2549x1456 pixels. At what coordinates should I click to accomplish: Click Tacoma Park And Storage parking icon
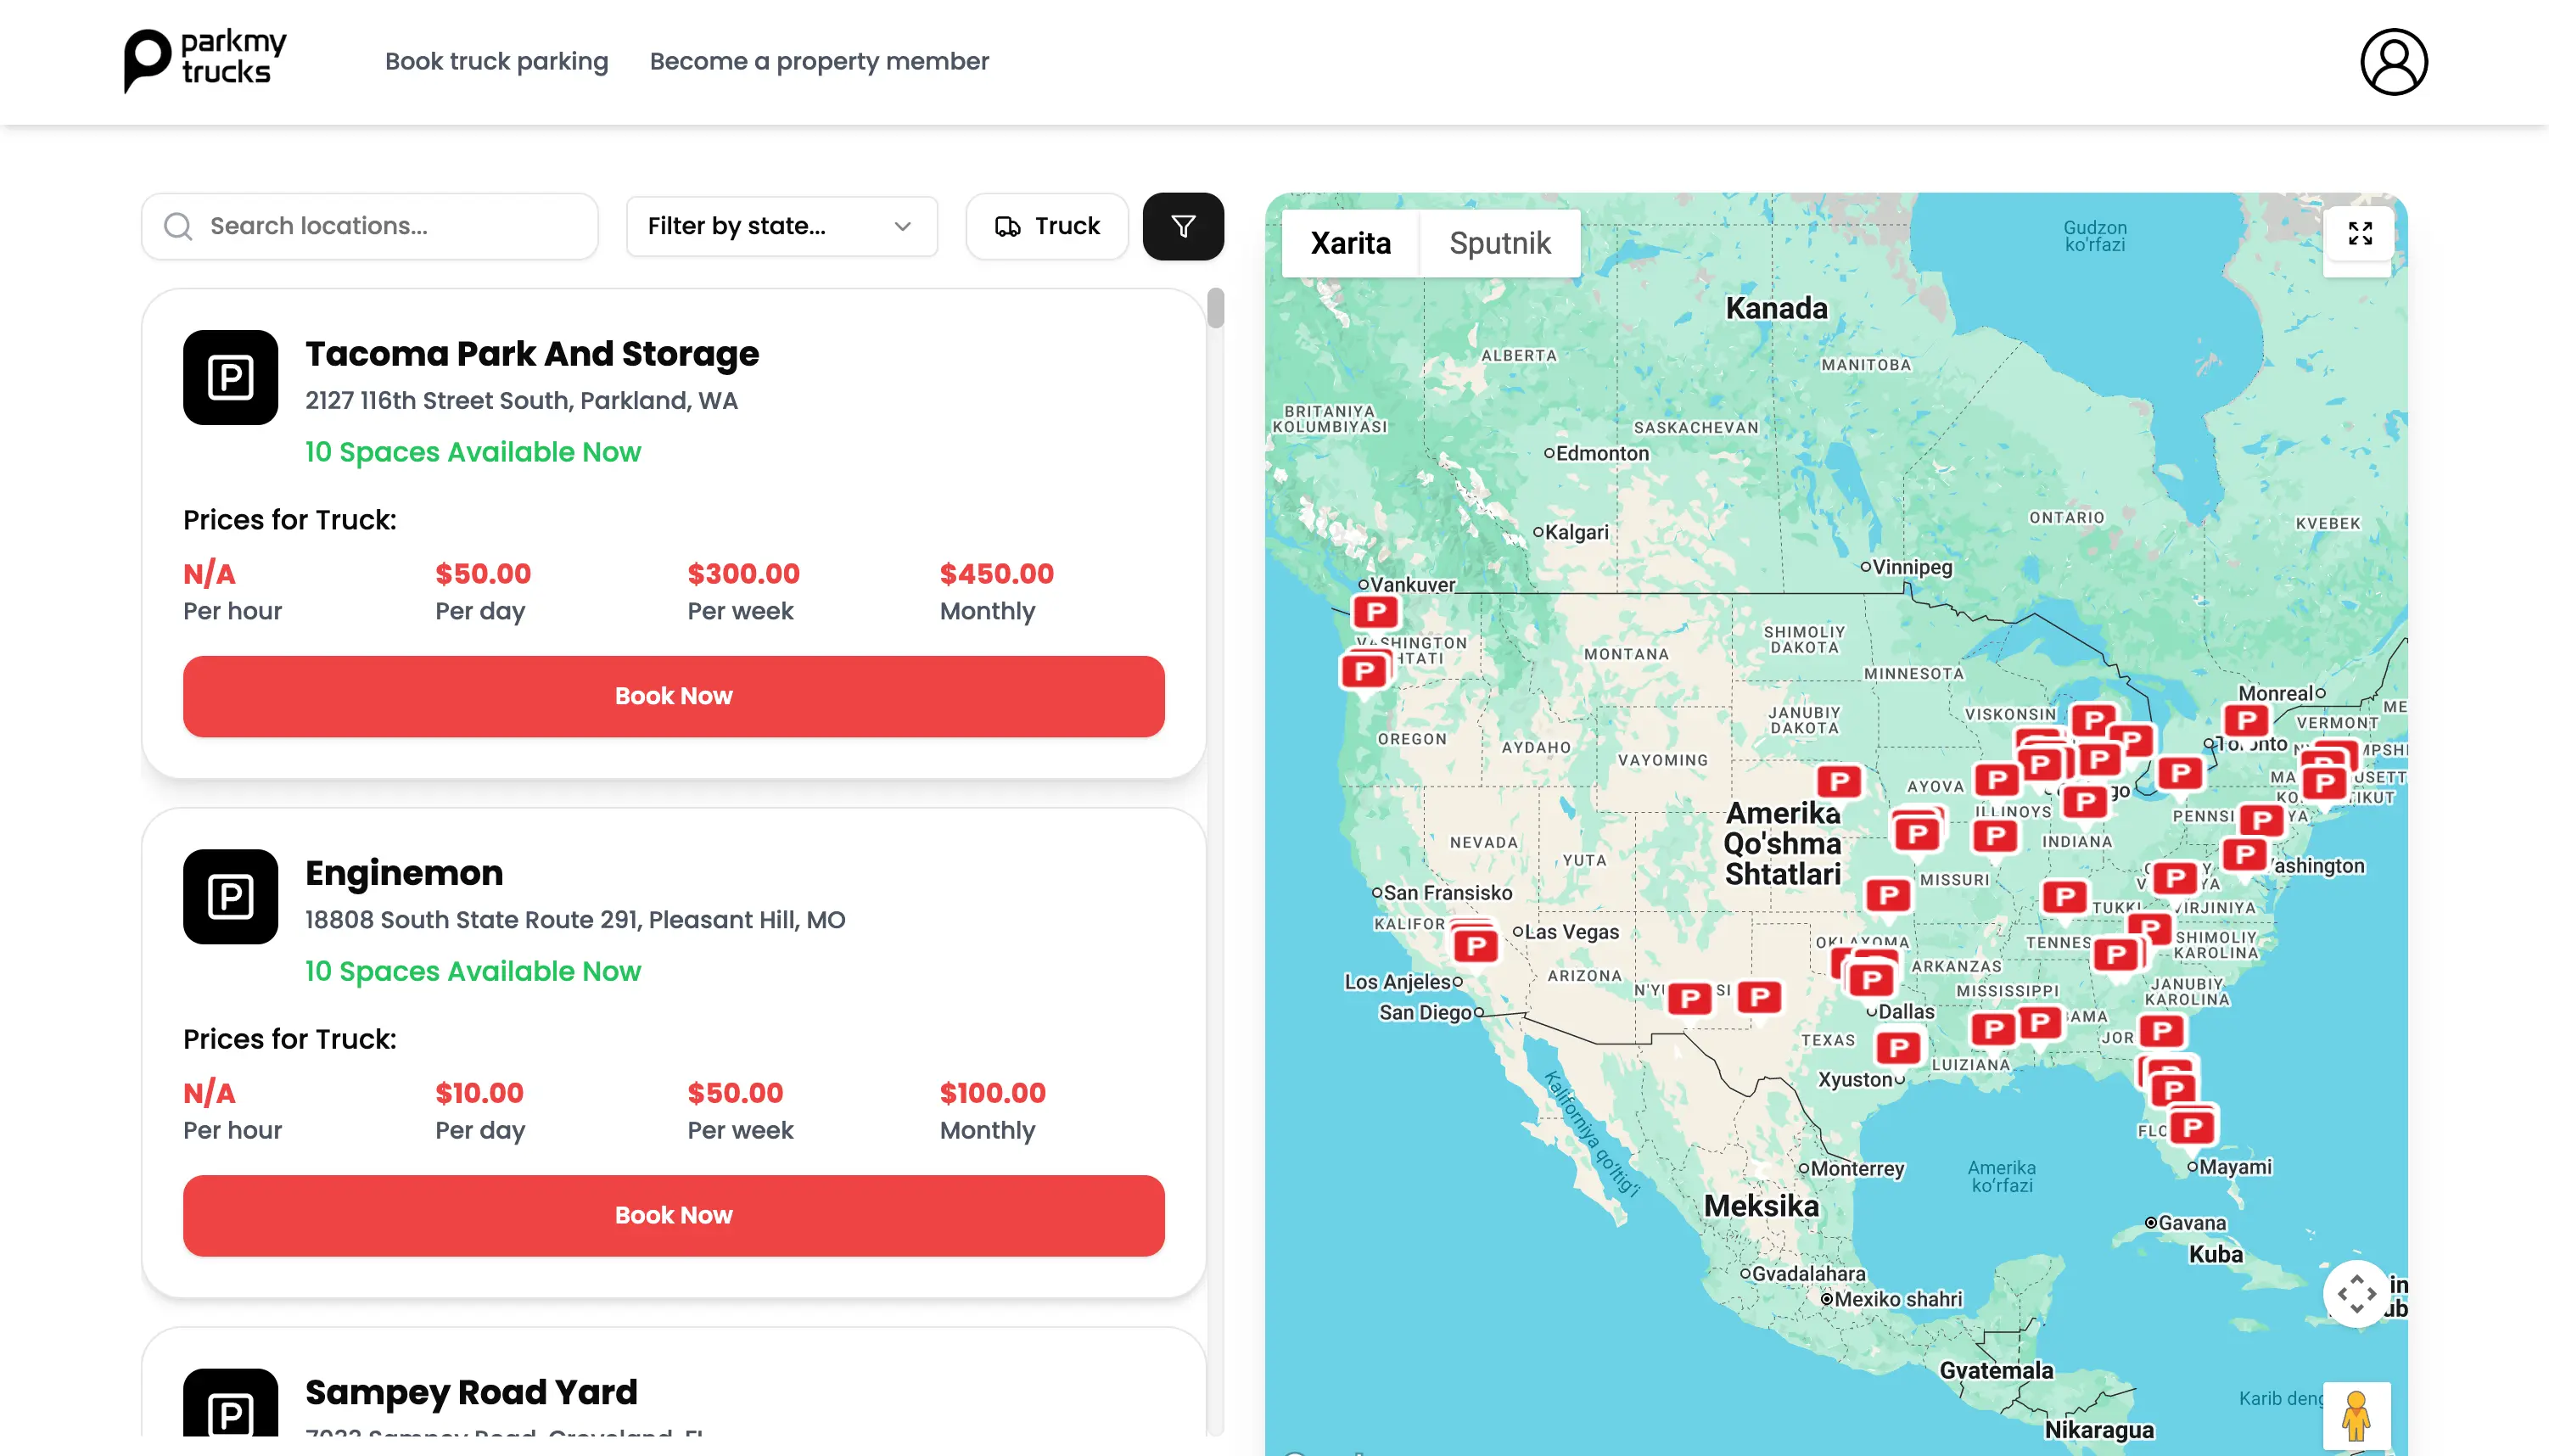(x=230, y=378)
